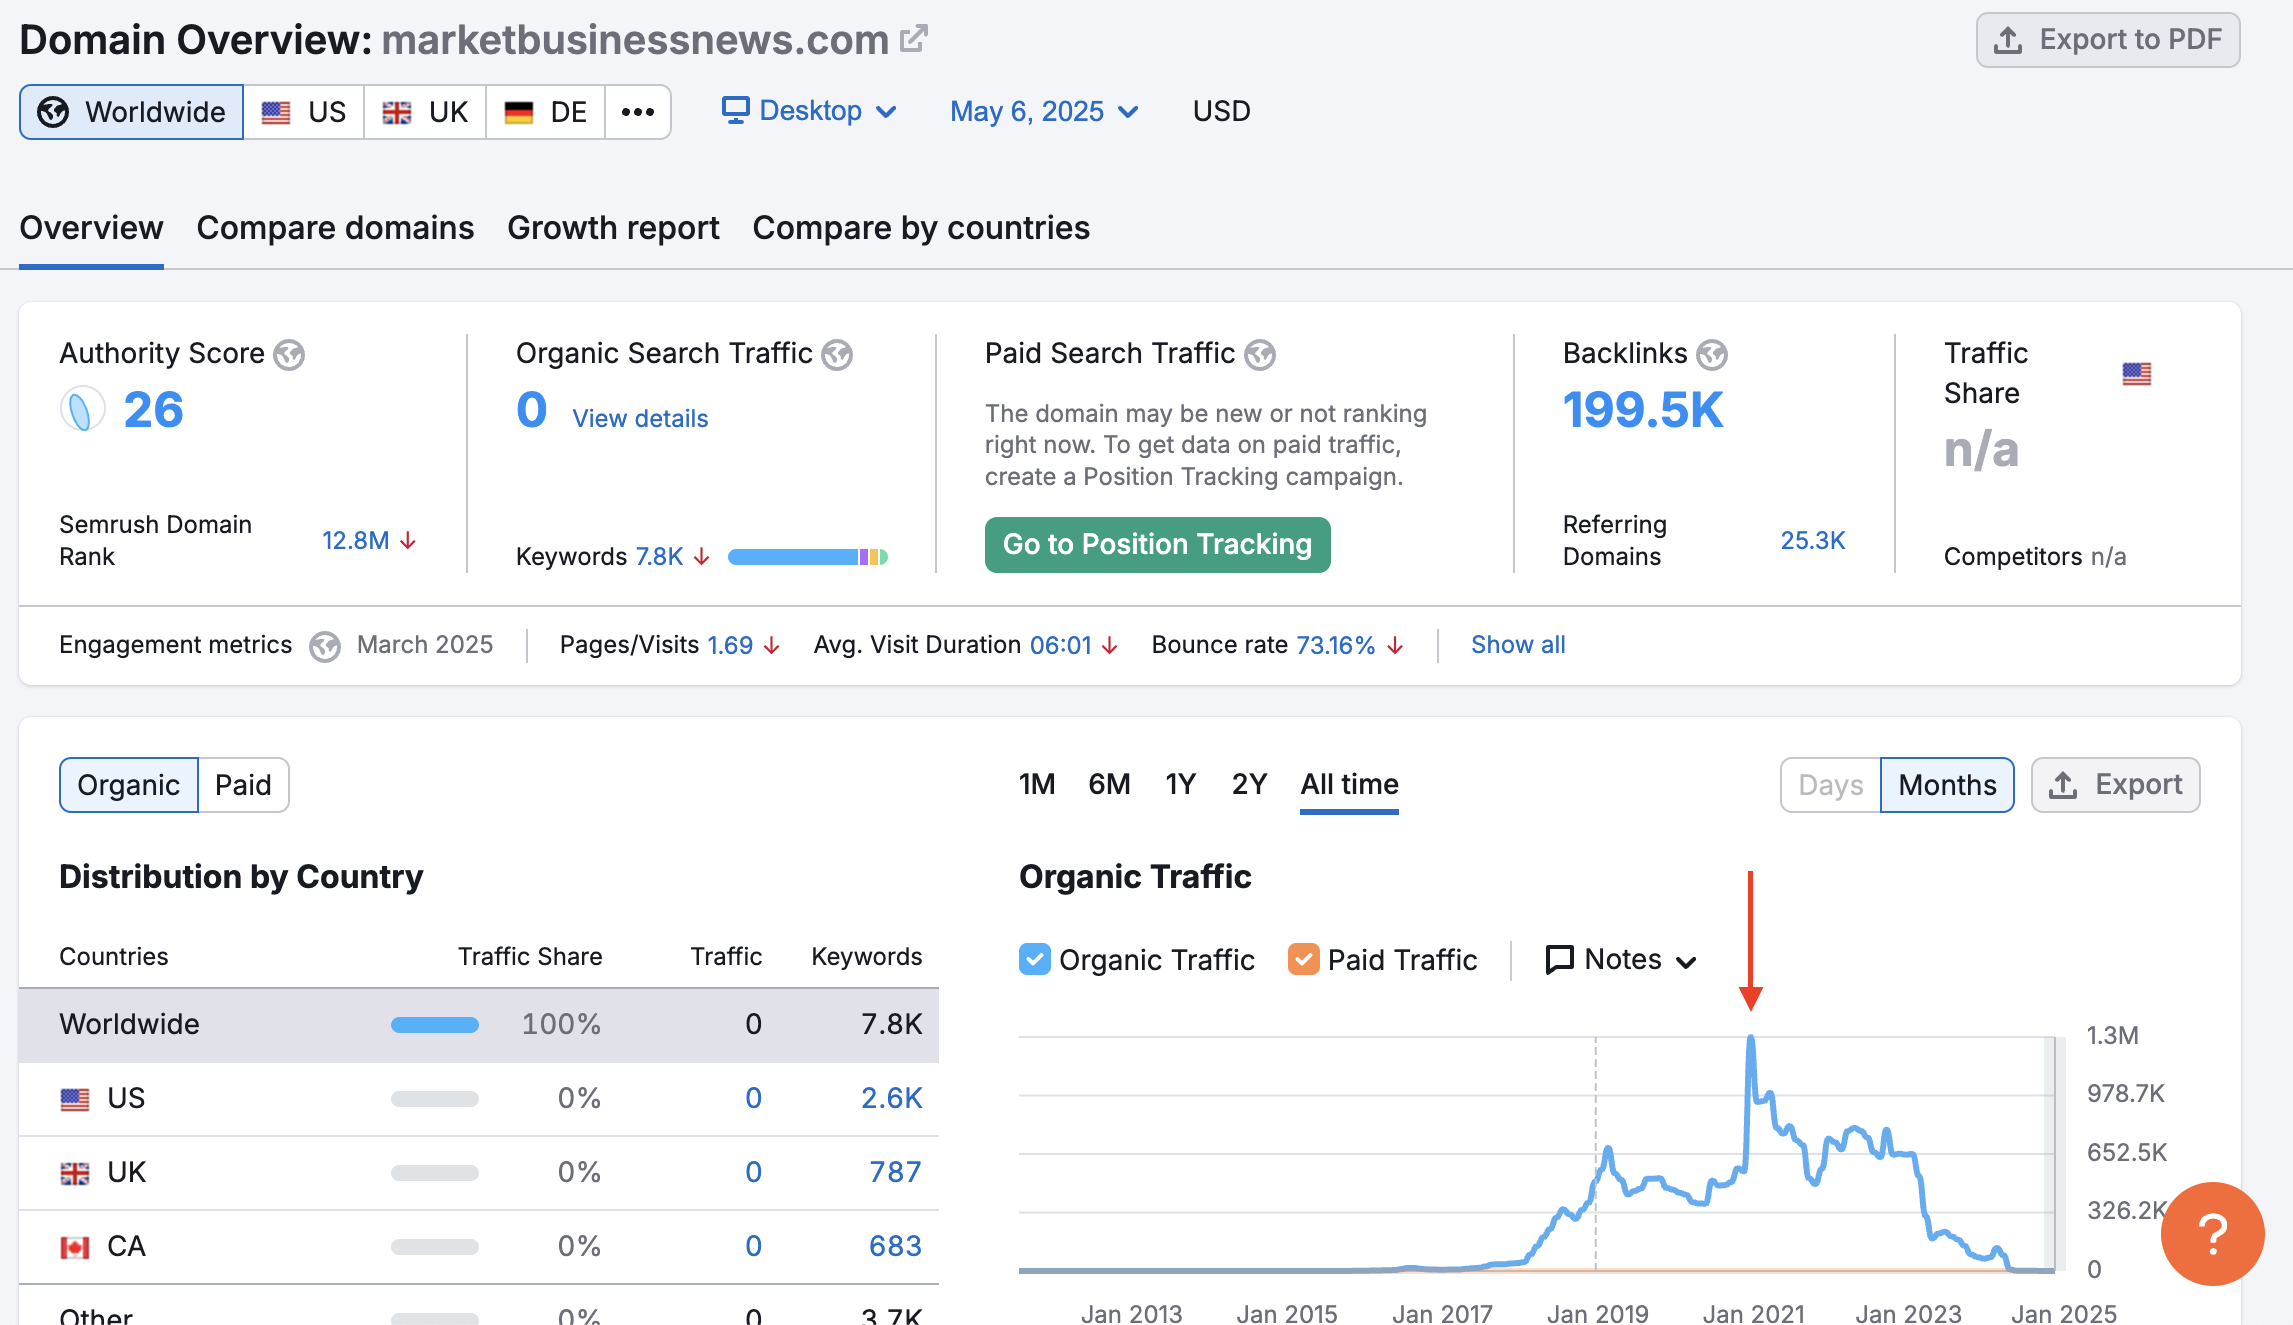Open the 199.5K backlinks link
The image size is (2293, 1325).
pyautogui.click(x=1643, y=410)
